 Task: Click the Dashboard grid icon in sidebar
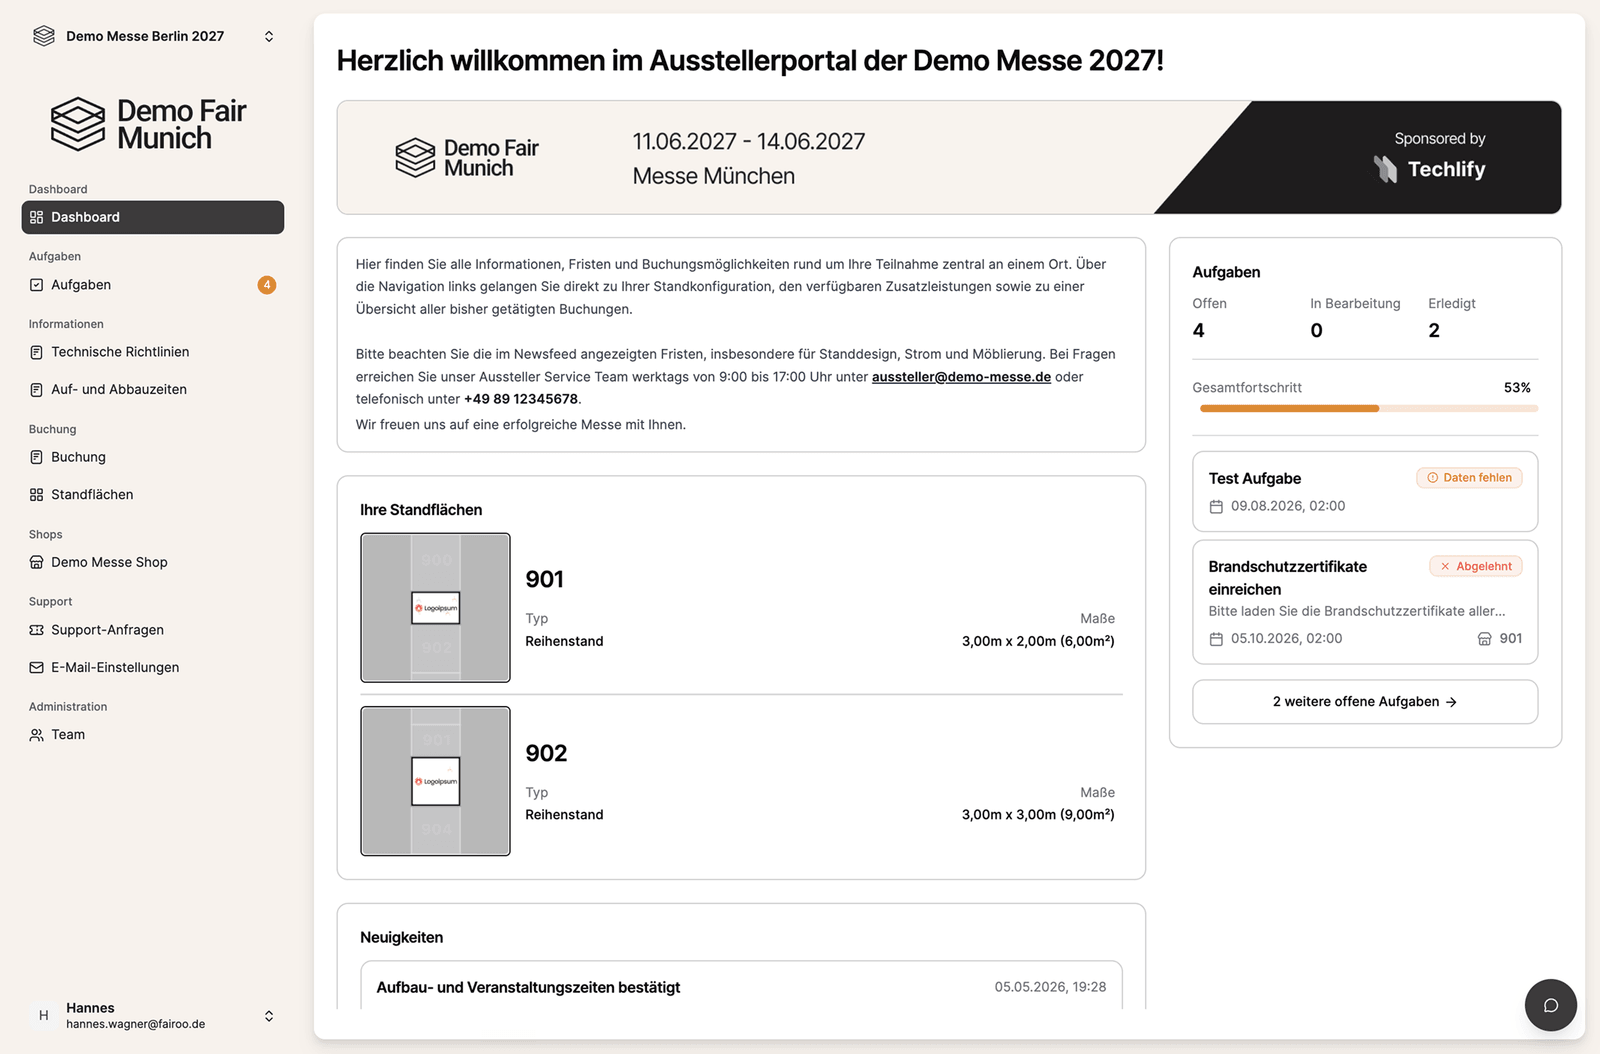pos(36,217)
